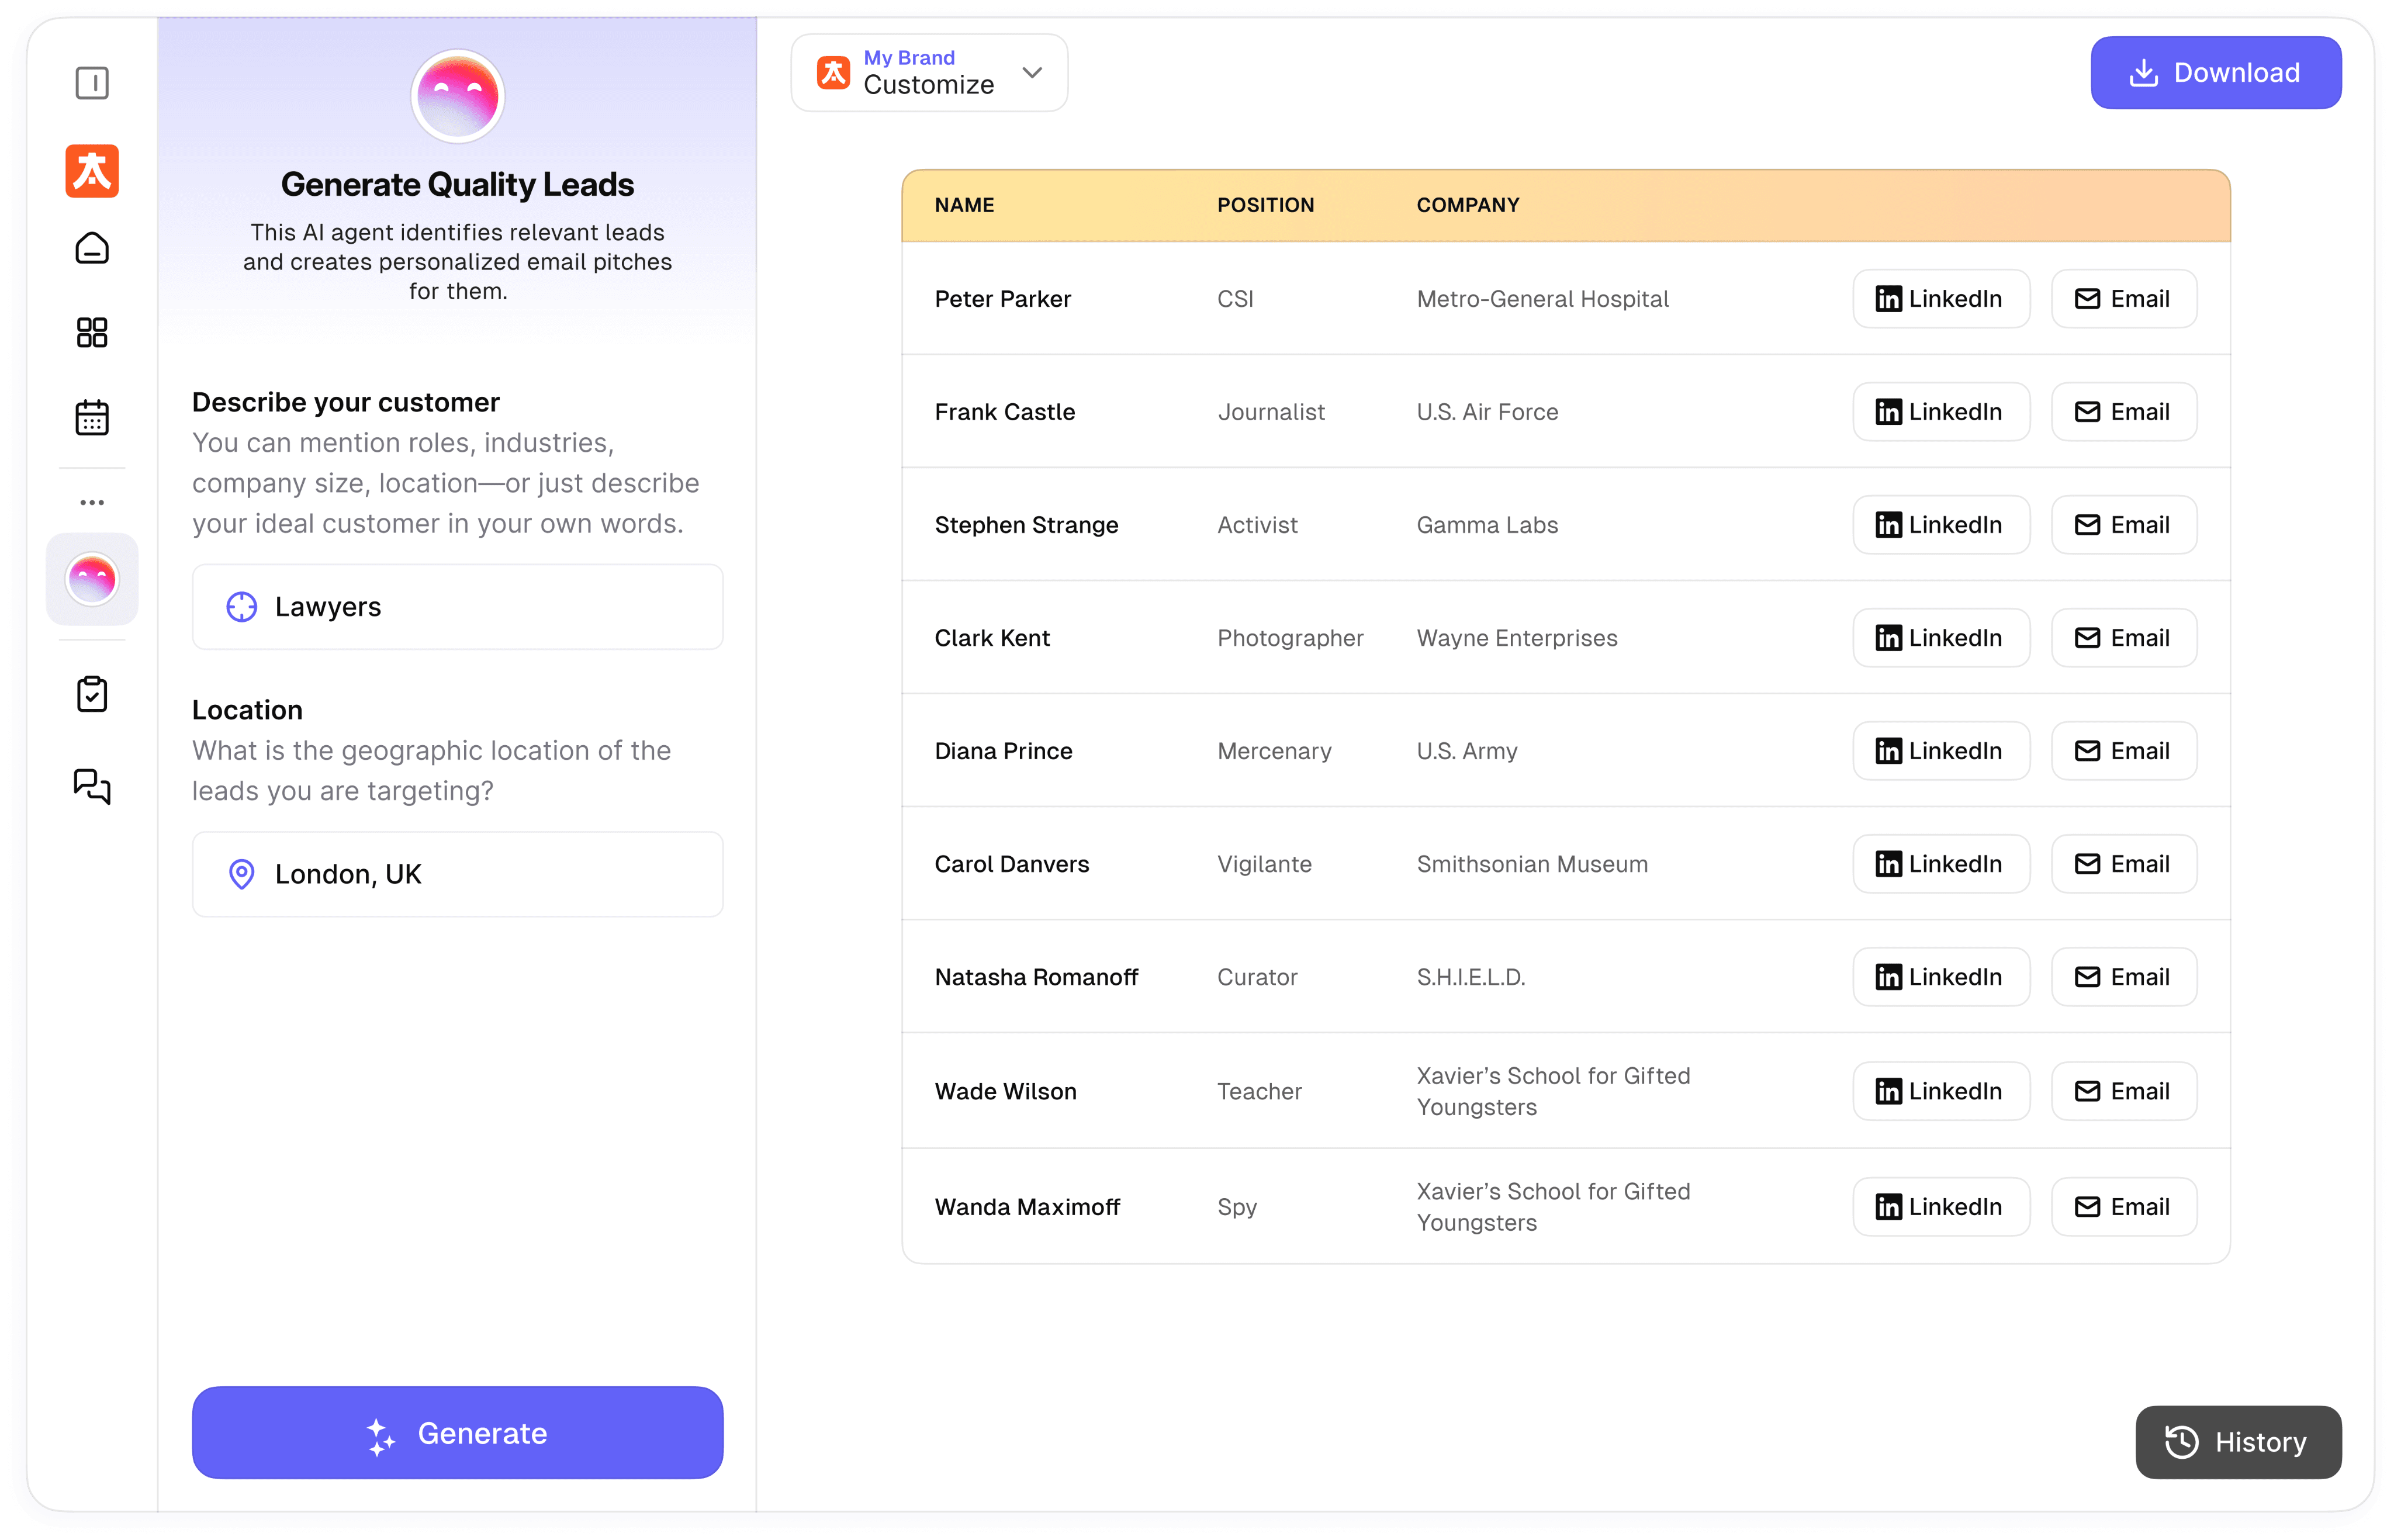Open Clark Kent's LinkedIn
2394x1540 pixels.
[x=1940, y=638]
